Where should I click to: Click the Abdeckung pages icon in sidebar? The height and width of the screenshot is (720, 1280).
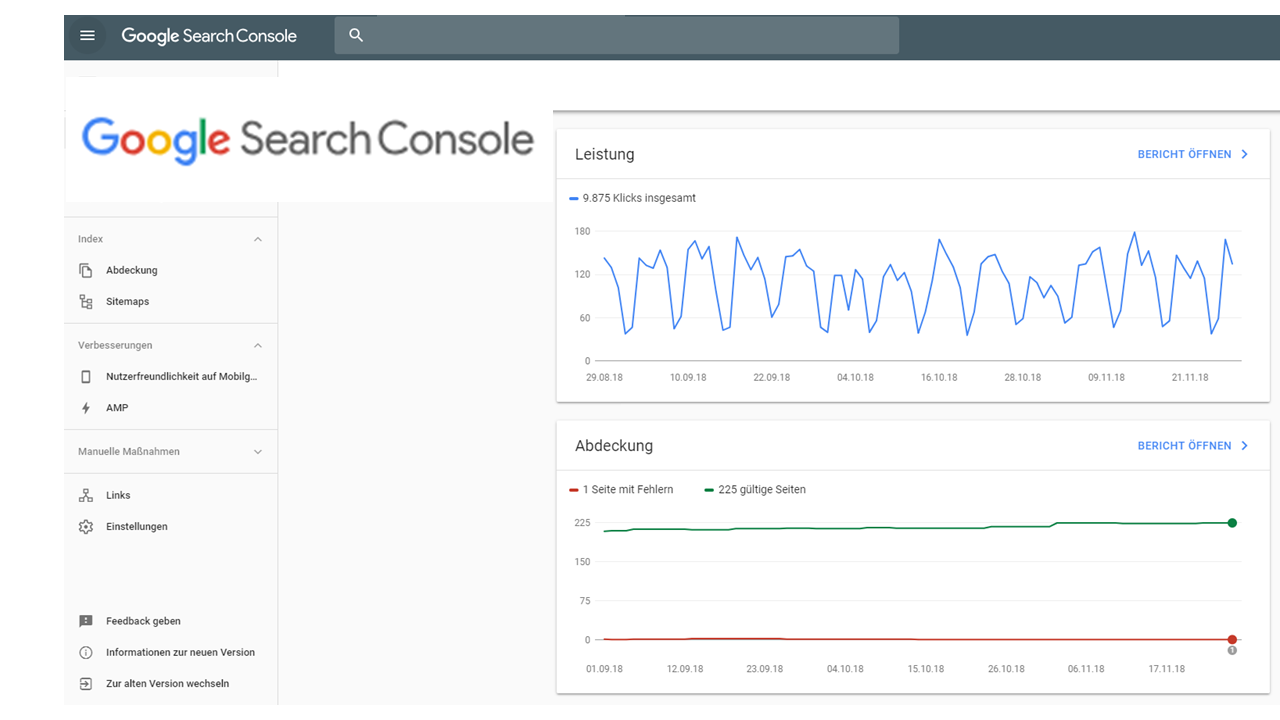86,270
